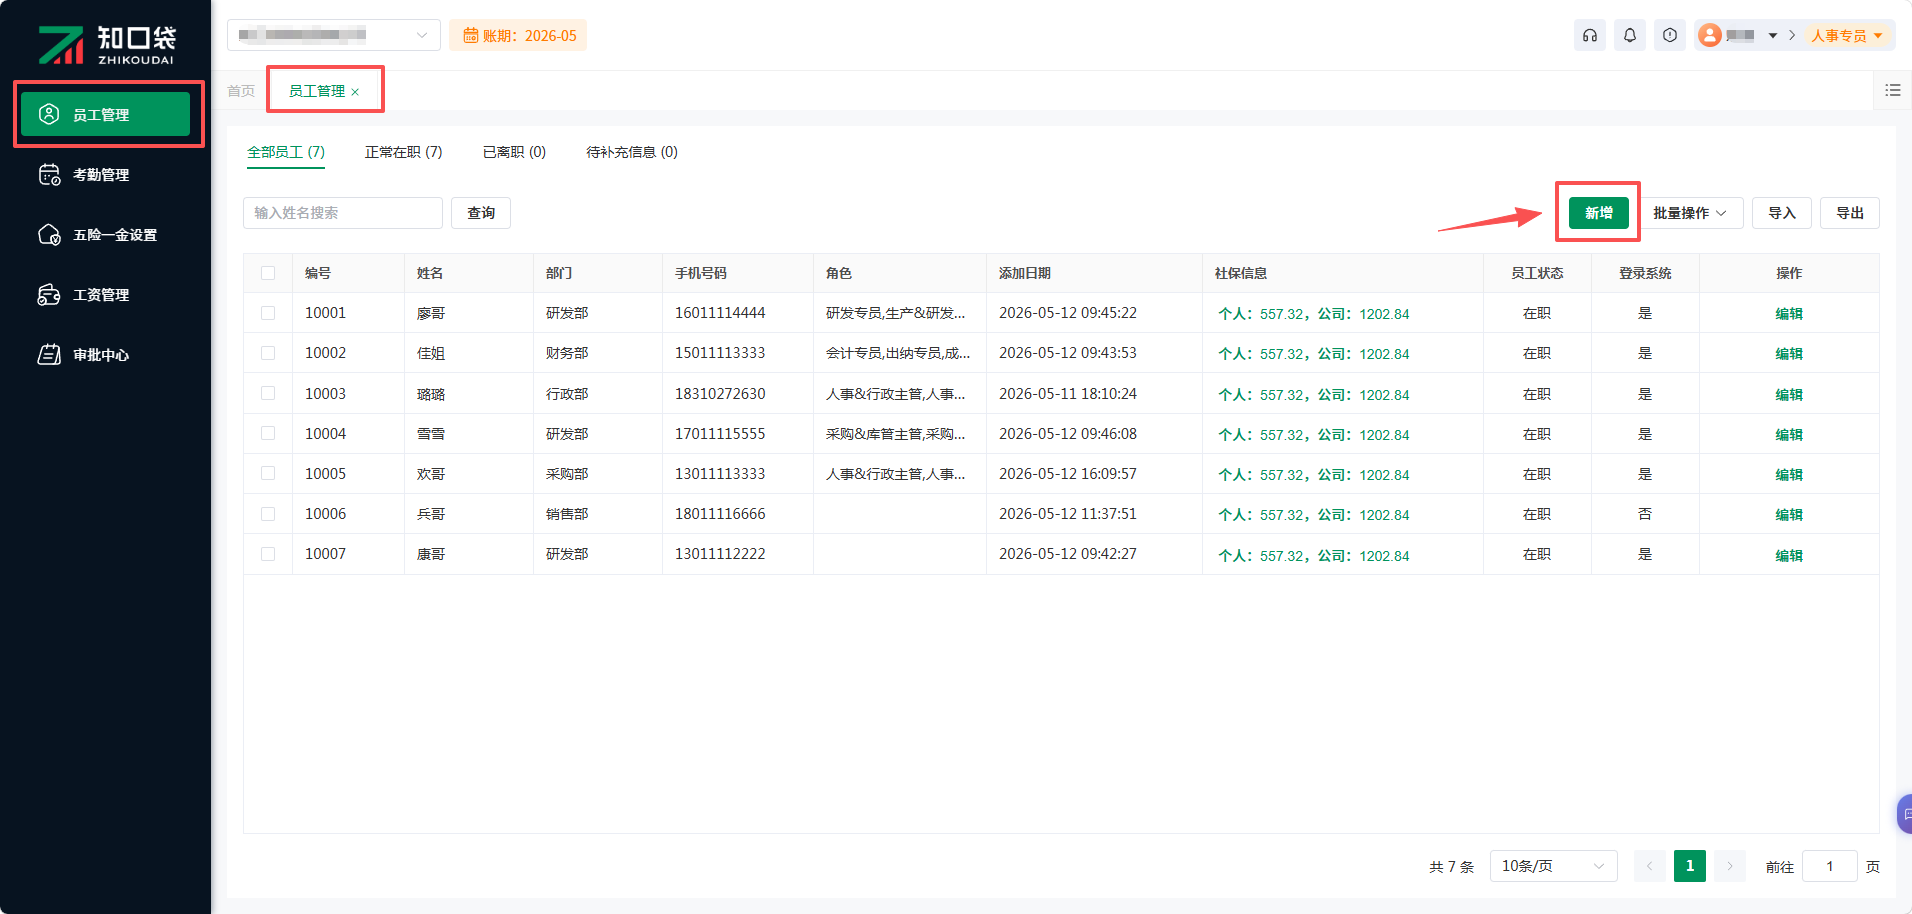Open 康哥's social insurance info link
The width and height of the screenshot is (1912, 914).
(x=1314, y=556)
